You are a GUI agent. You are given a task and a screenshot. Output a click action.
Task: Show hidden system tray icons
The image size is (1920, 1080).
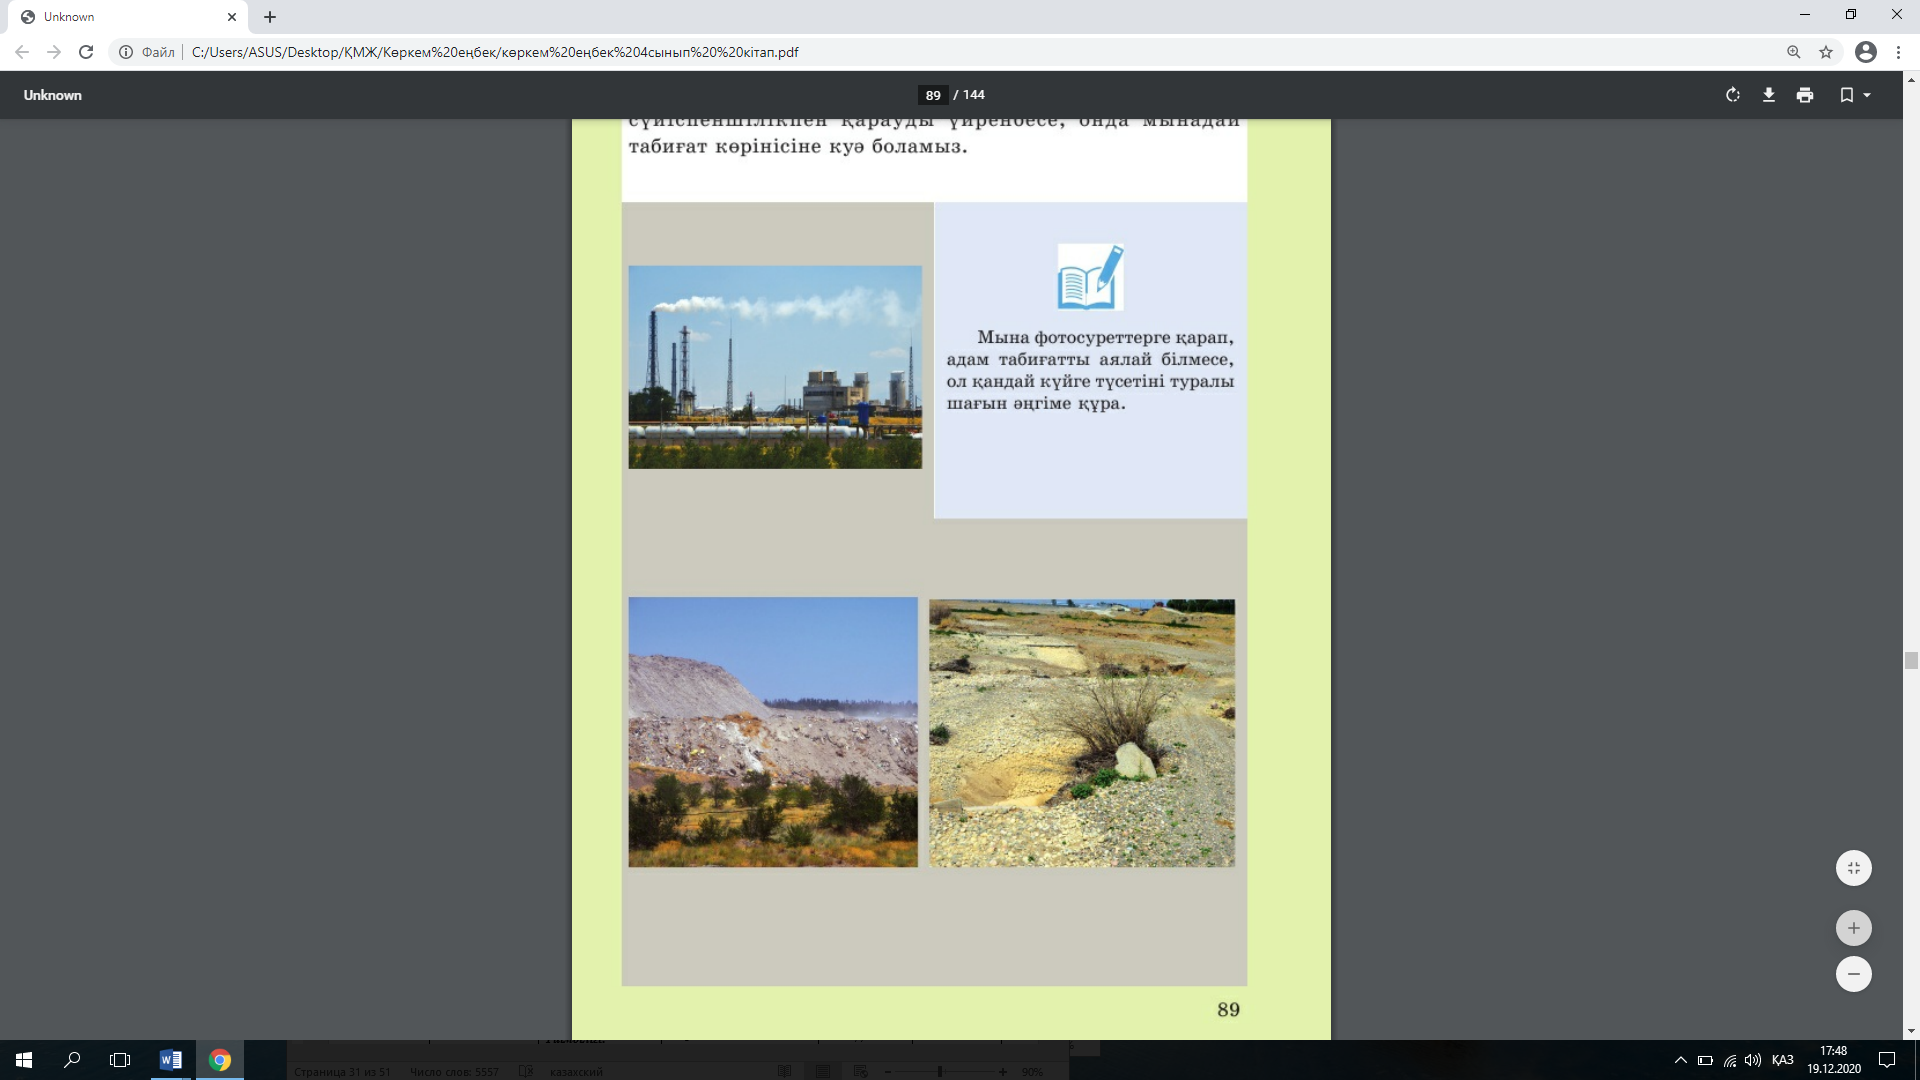pos(1680,1060)
